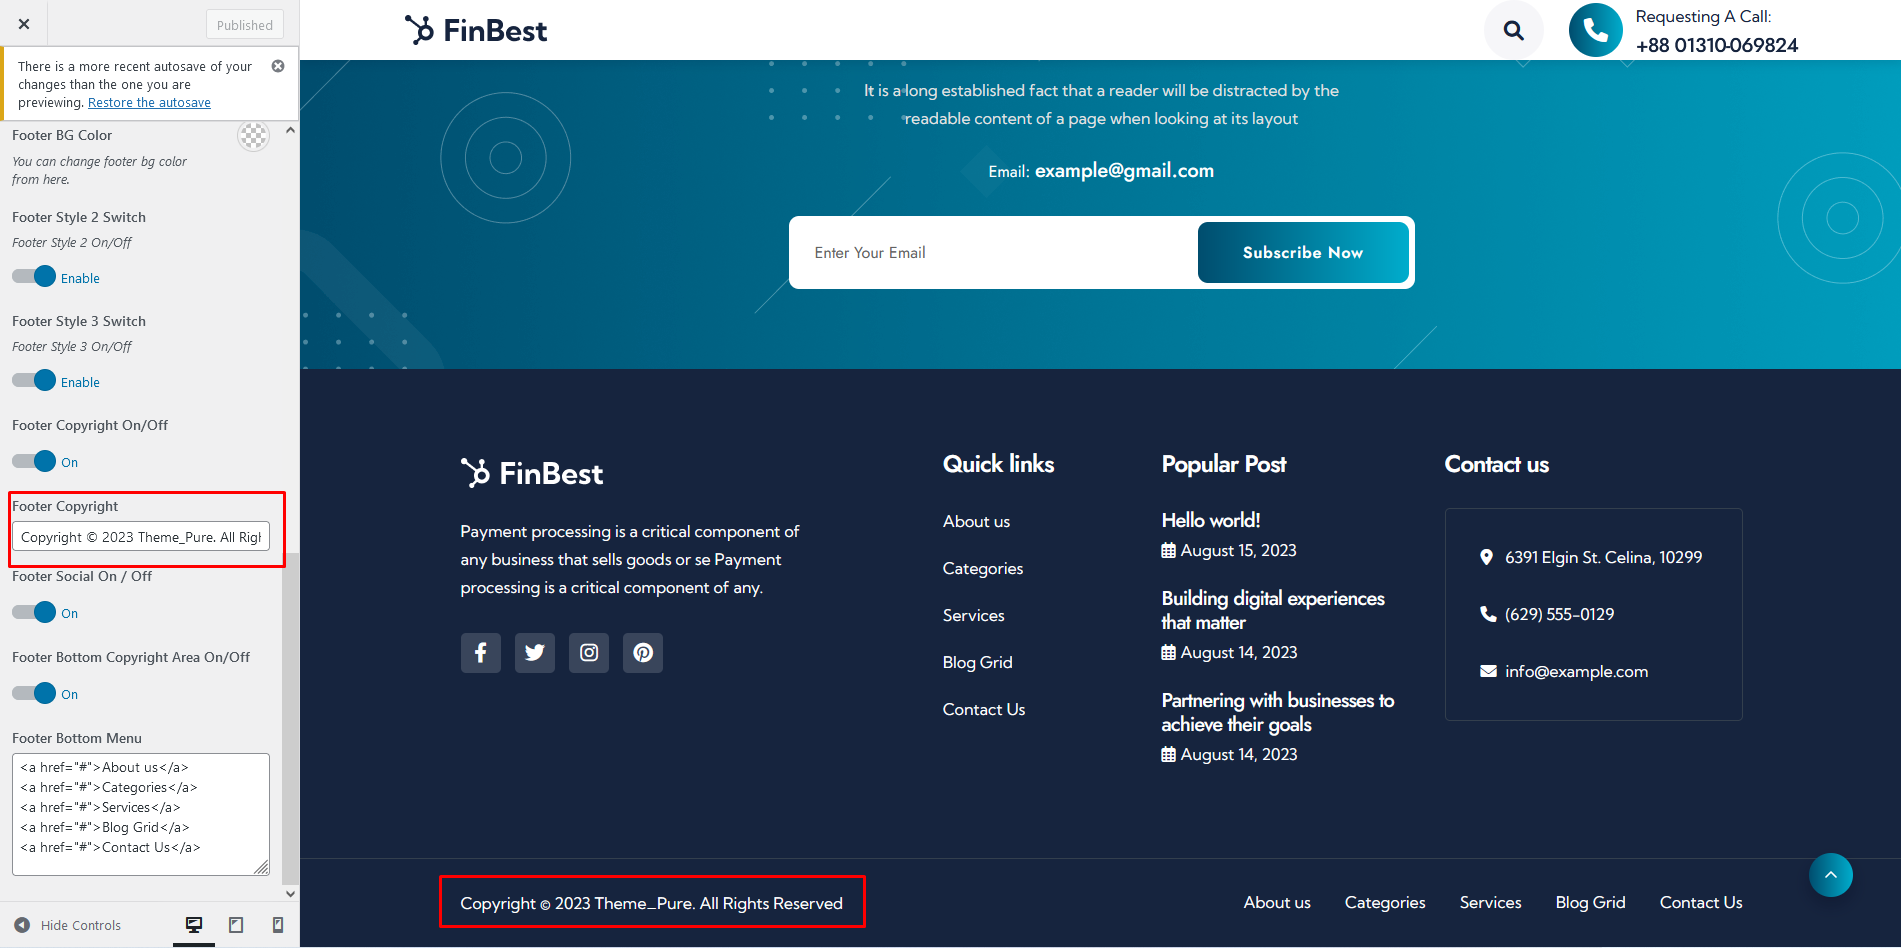Toggle Footer Style 2 Switch
Viewport: 1901px width, 948px height.
35,277
